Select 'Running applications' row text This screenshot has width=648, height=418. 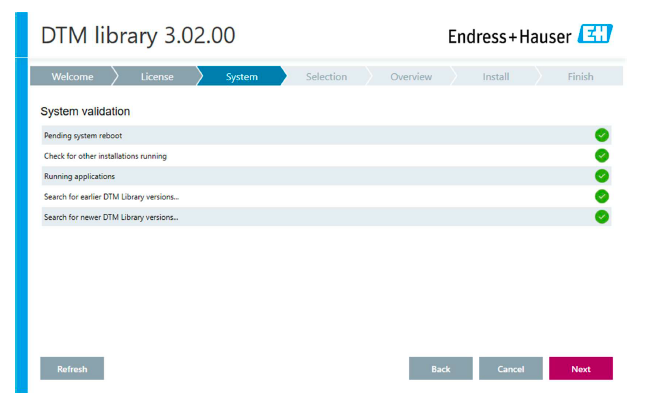click(x=79, y=177)
